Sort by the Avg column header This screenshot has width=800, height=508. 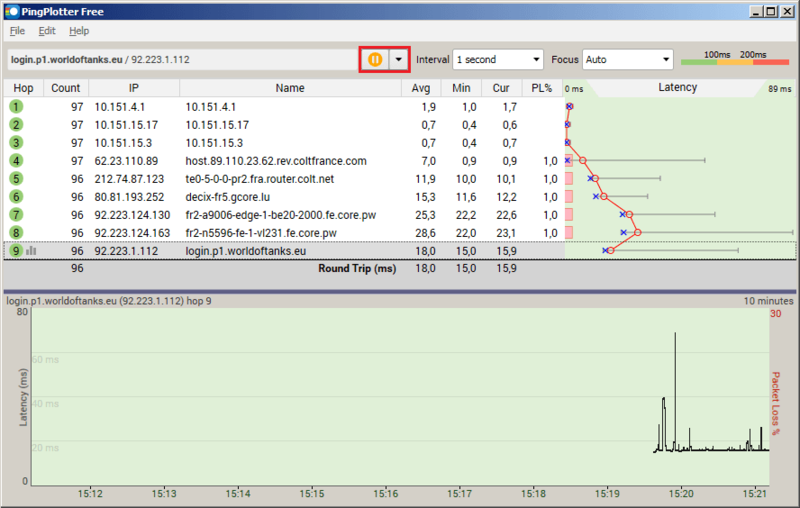click(x=421, y=88)
